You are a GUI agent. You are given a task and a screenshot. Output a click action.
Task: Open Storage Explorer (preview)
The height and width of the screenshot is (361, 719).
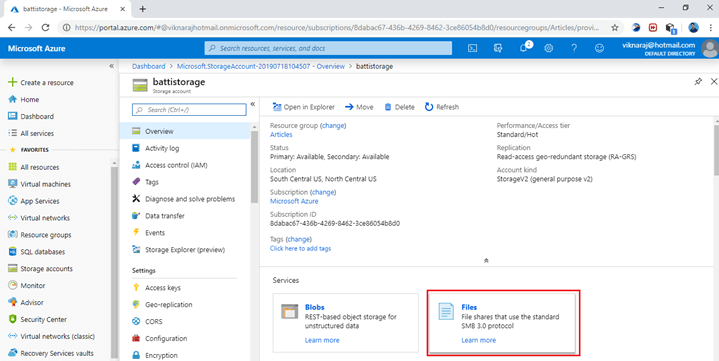point(185,250)
